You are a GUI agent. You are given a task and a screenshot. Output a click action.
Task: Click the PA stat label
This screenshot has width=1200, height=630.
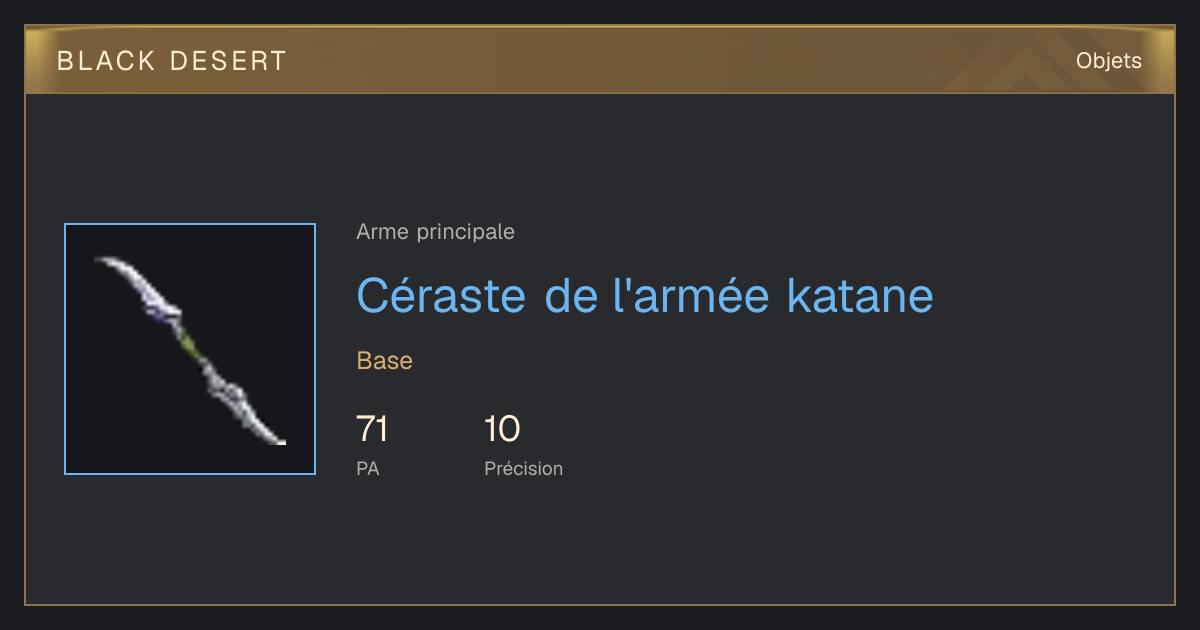point(368,468)
